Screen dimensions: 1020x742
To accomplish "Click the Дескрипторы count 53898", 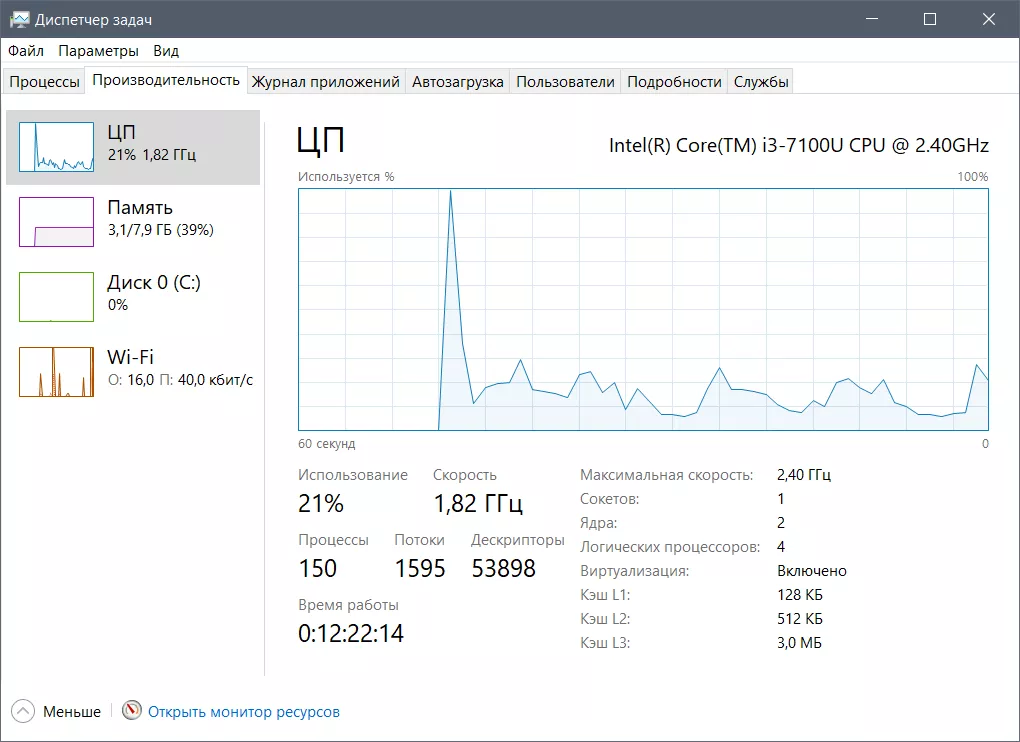I will click(x=503, y=568).
